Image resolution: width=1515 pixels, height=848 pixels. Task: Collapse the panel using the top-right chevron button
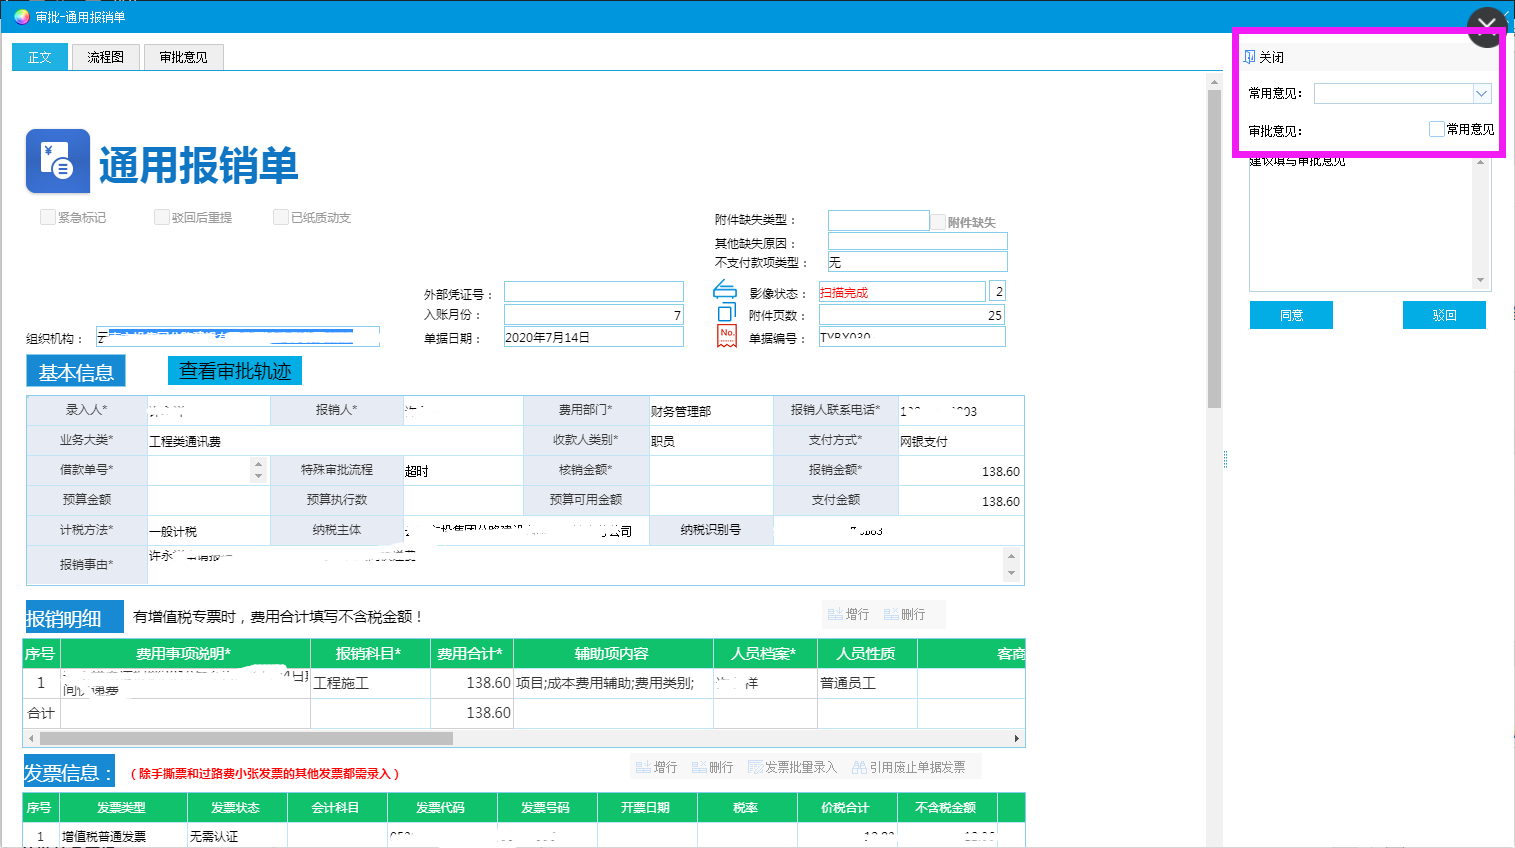[1486, 27]
